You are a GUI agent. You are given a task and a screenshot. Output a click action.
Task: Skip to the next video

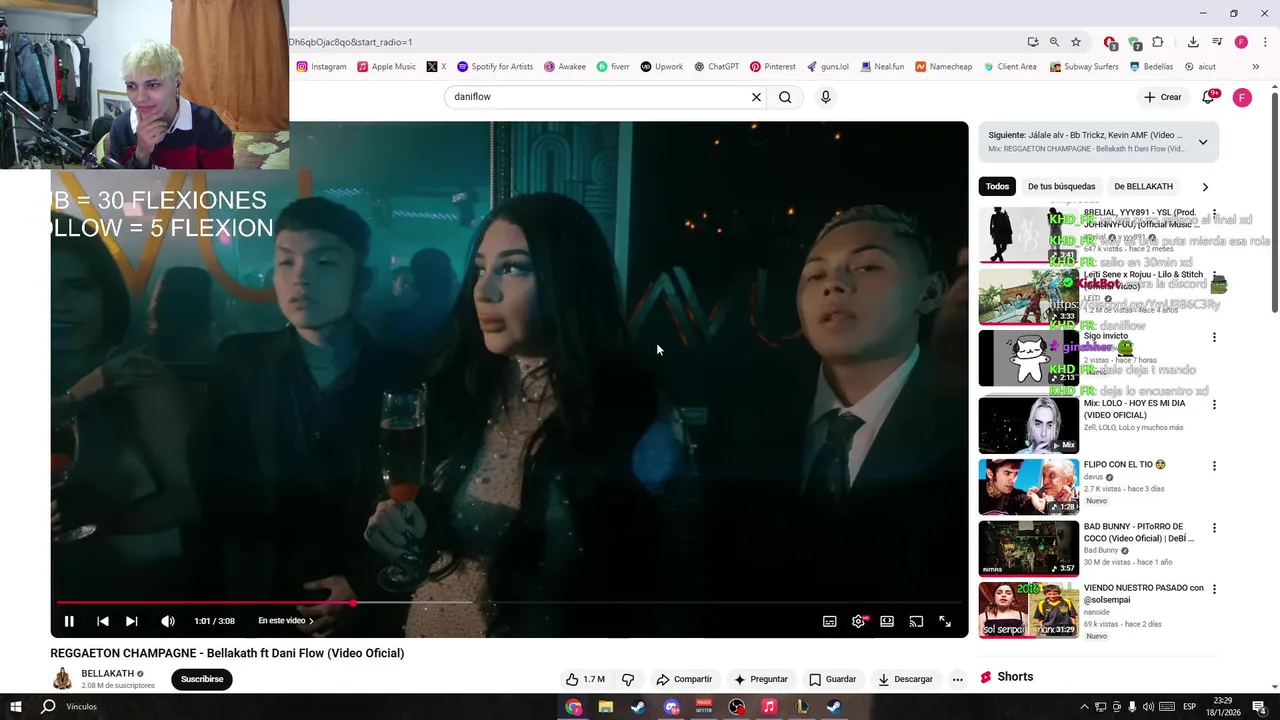131,621
